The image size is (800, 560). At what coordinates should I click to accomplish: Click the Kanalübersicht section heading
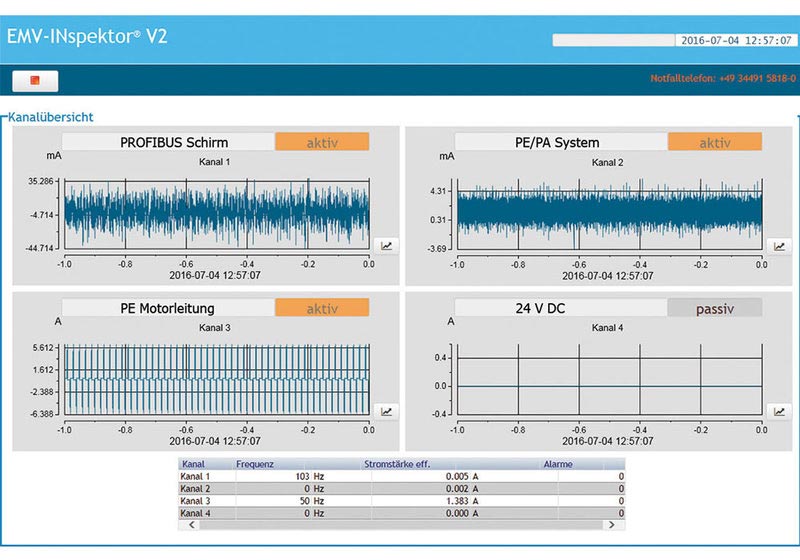[51, 117]
